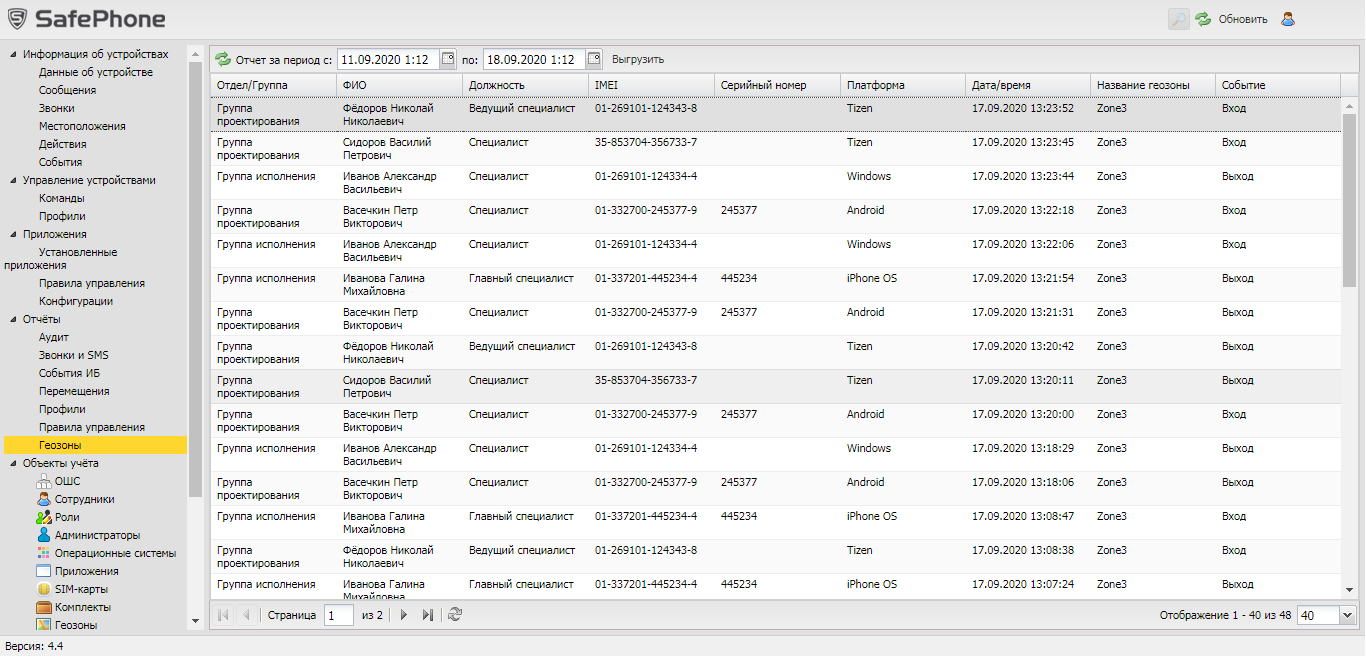Image resolution: width=1366 pixels, height=657 pixels.
Task: Collapse Управление устройствами section
Action: pos(13,180)
